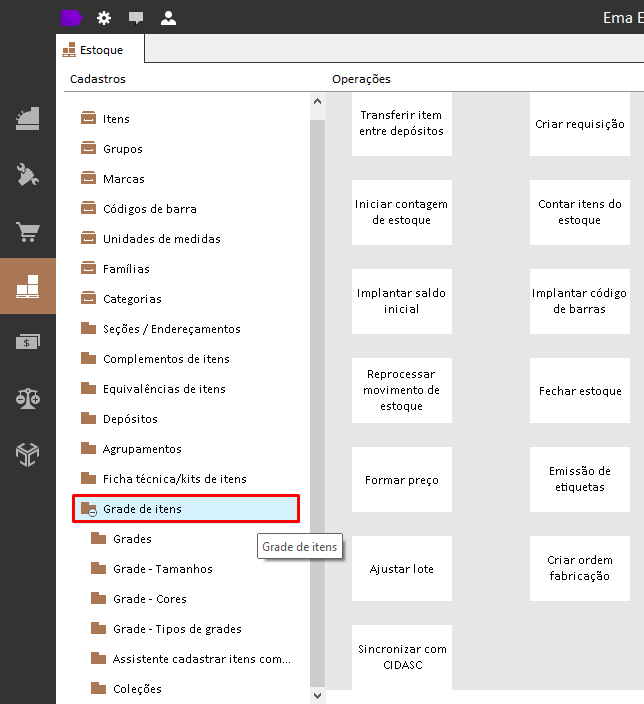
Task: Open Seções / Endereçamentos folder
Action: (172, 329)
